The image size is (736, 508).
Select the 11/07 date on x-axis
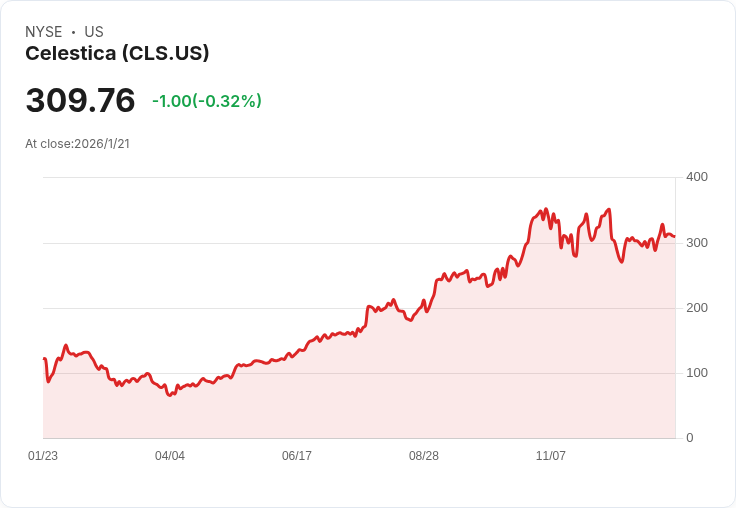point(551,456)
